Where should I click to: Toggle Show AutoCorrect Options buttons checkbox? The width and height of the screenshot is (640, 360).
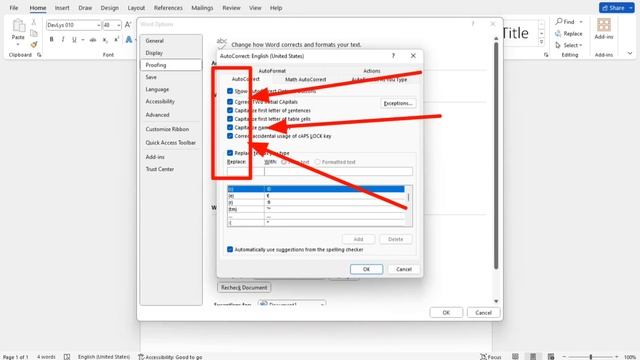[x=230, y=91]
